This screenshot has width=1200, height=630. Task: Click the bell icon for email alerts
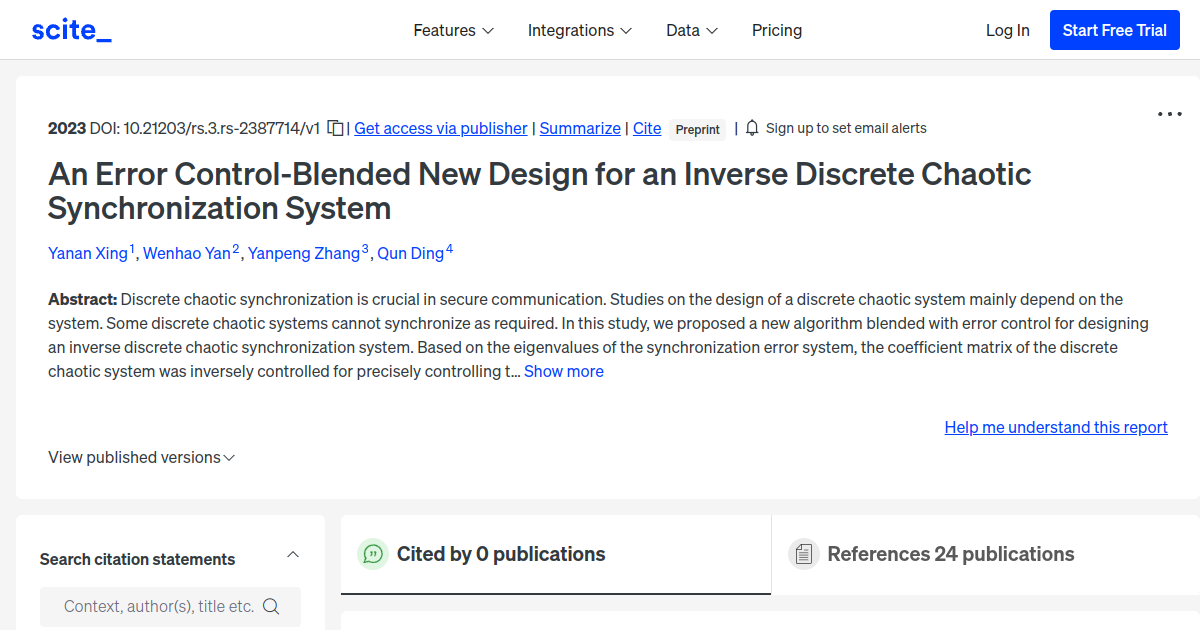point(752,128)
